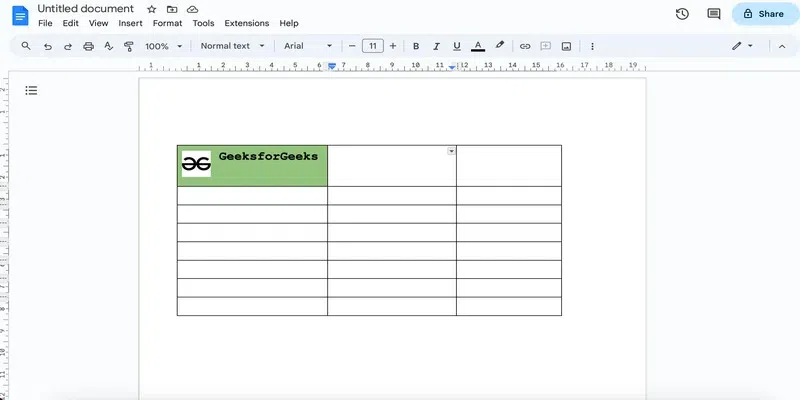Undo the last action
Viewport: 800px width, 400px height.
(x=47, y=46)
